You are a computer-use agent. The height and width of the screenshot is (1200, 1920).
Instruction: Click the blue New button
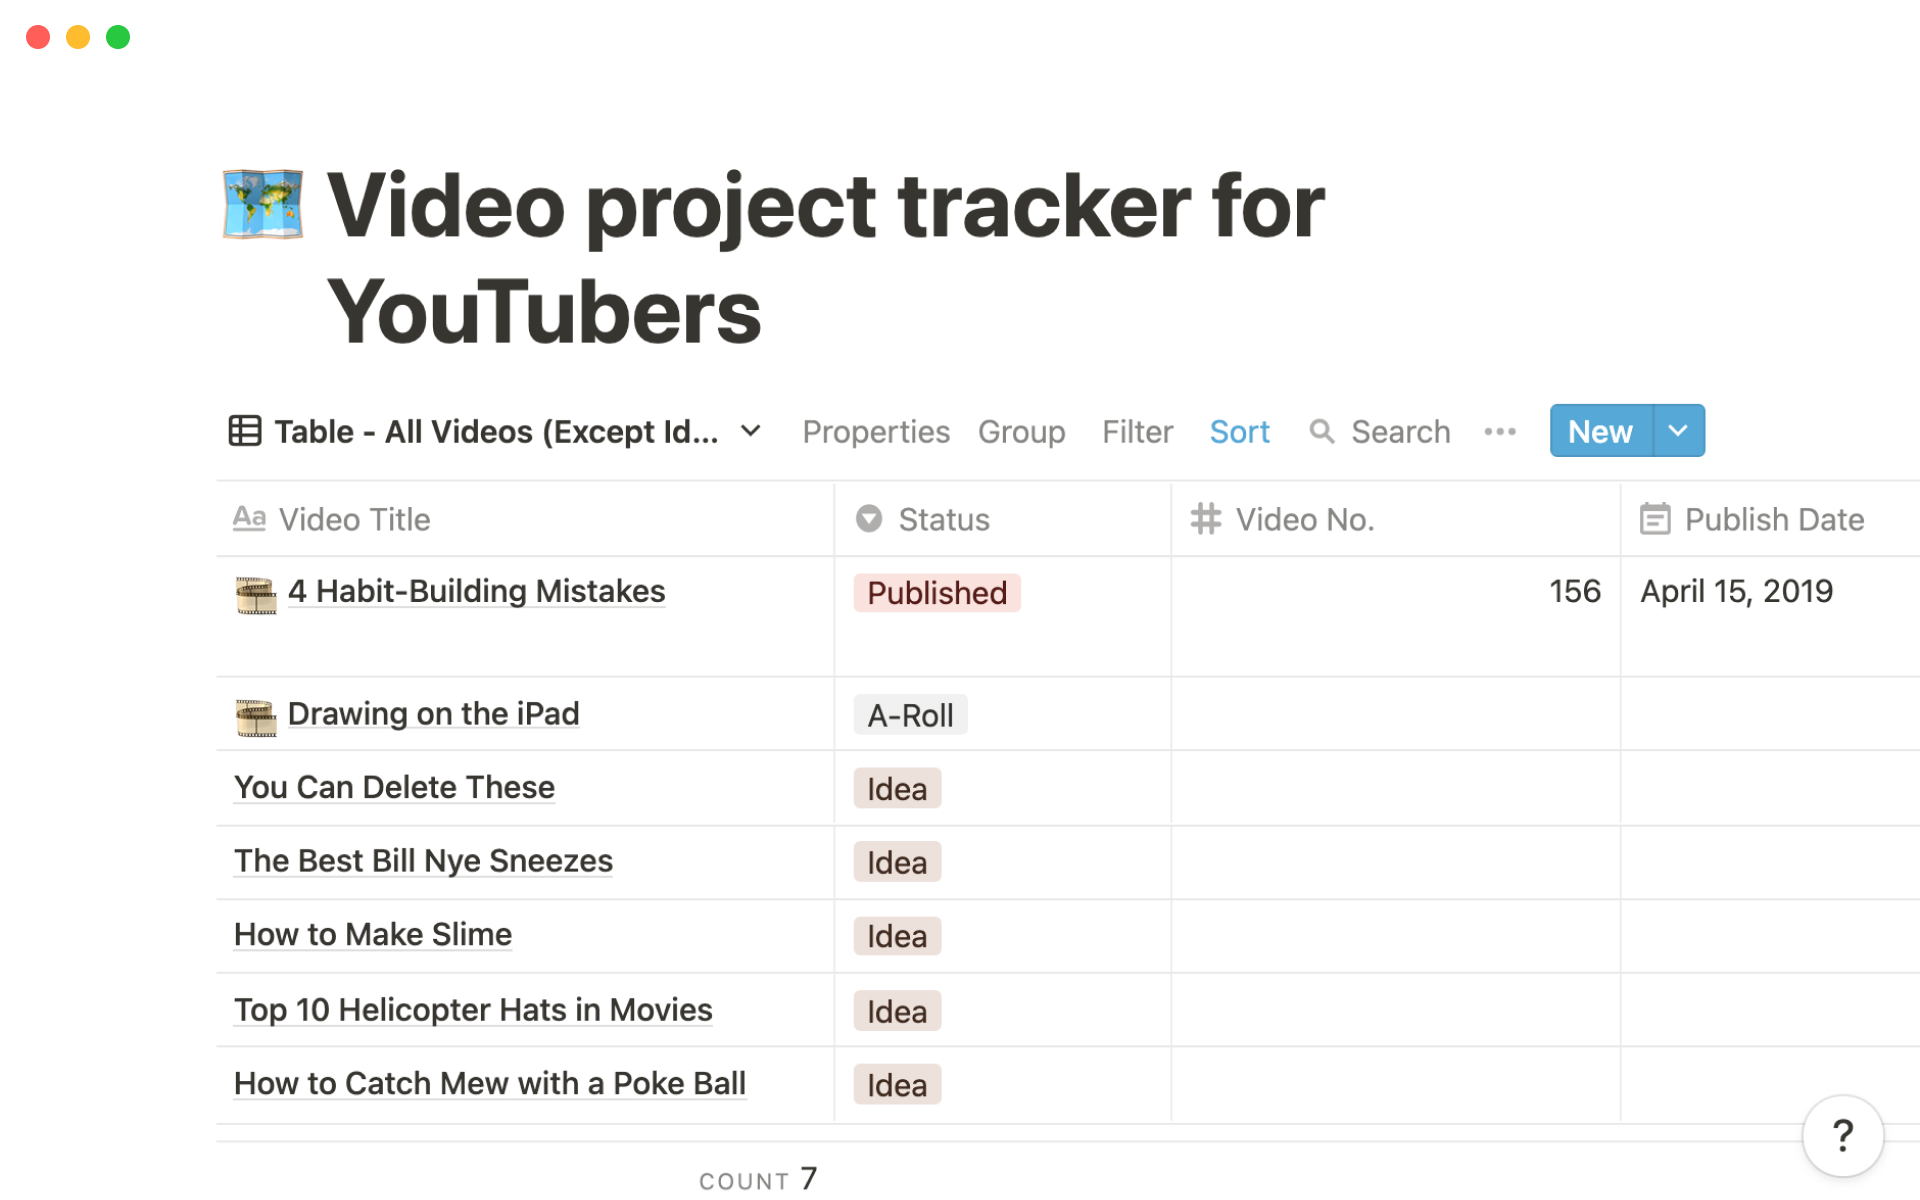pyautogui.click(x=1600, y=431)
